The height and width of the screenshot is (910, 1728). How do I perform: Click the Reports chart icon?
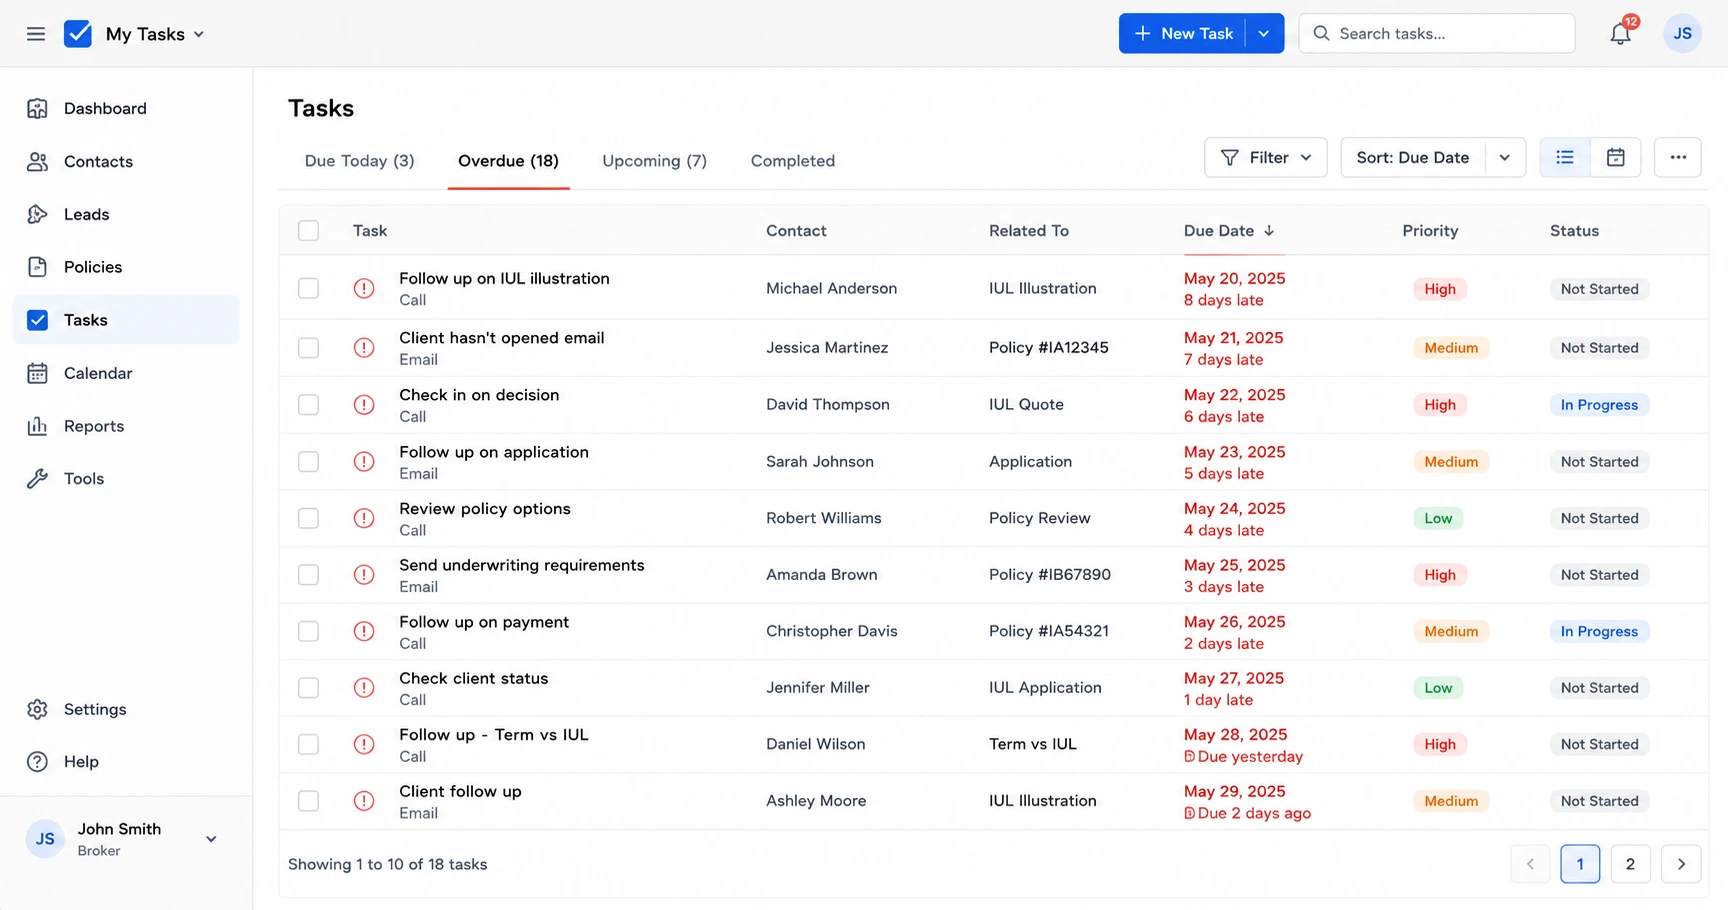[37, 426]
